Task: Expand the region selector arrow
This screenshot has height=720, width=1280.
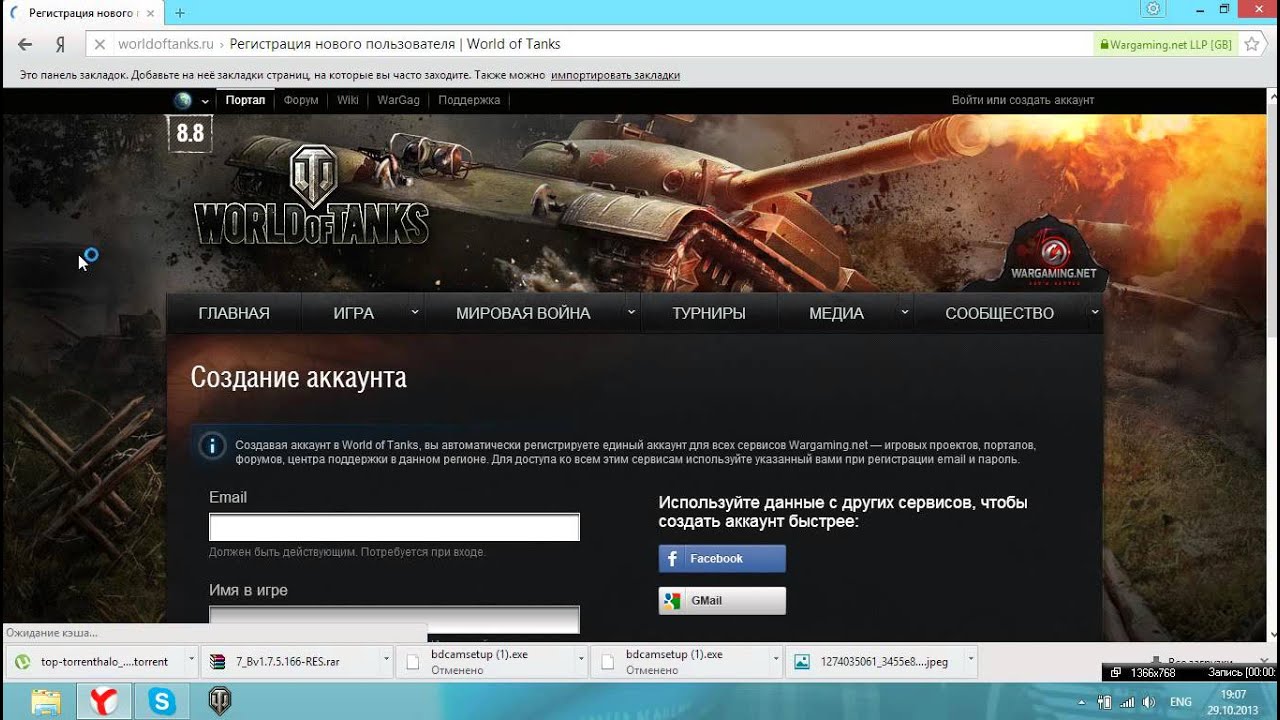Action: coord(205,101)
